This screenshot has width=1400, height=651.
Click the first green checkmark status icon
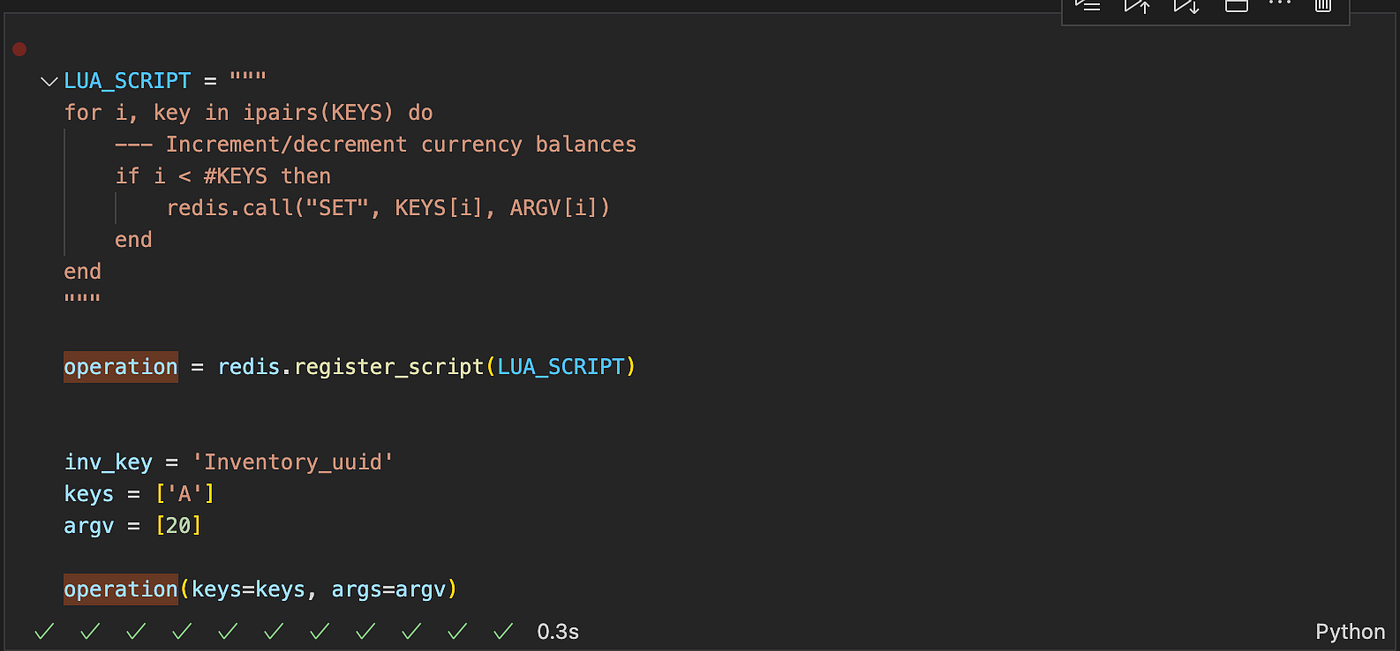point(44,631)
